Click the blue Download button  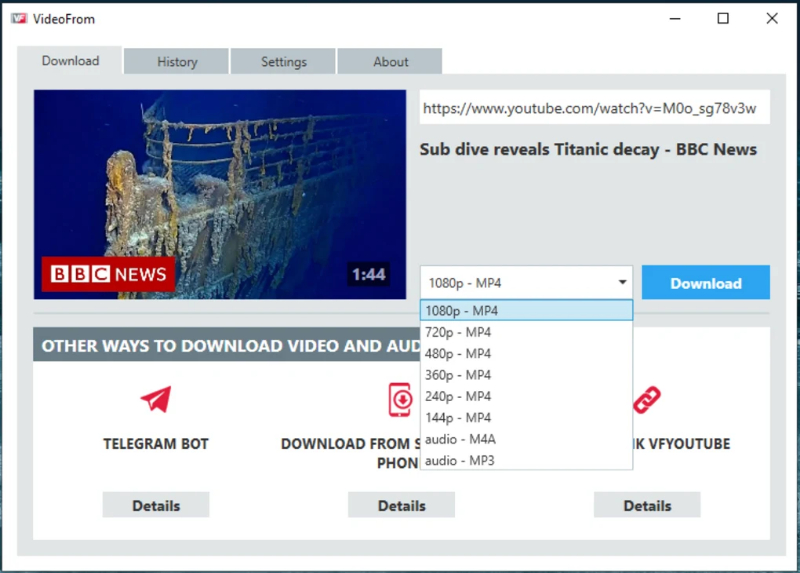[706, 283]
